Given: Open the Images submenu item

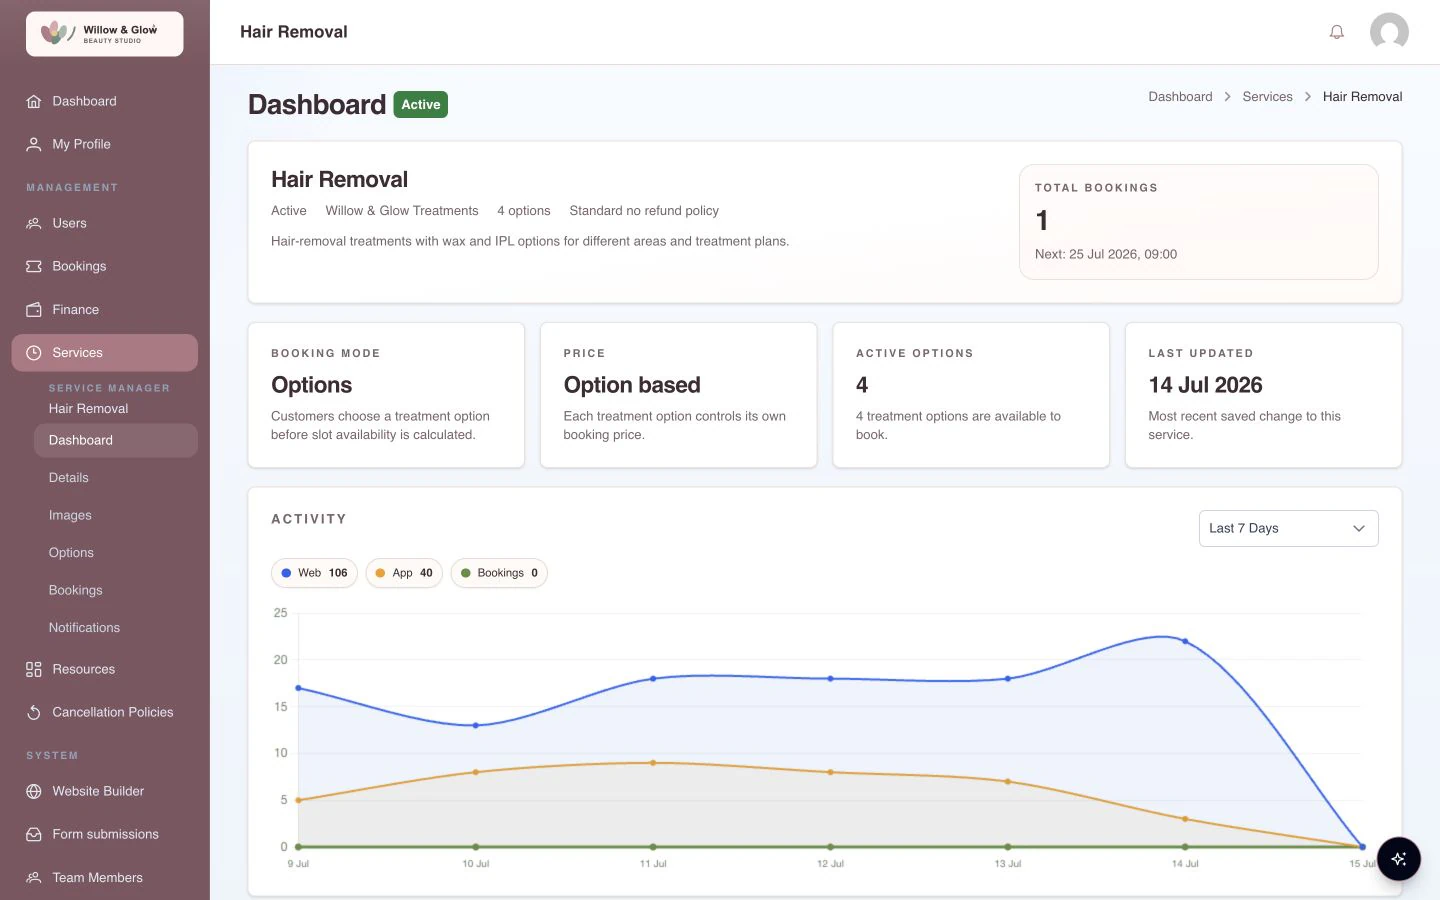Looking at the screenshot, I should pyautogui.click(x=116, y=515).
